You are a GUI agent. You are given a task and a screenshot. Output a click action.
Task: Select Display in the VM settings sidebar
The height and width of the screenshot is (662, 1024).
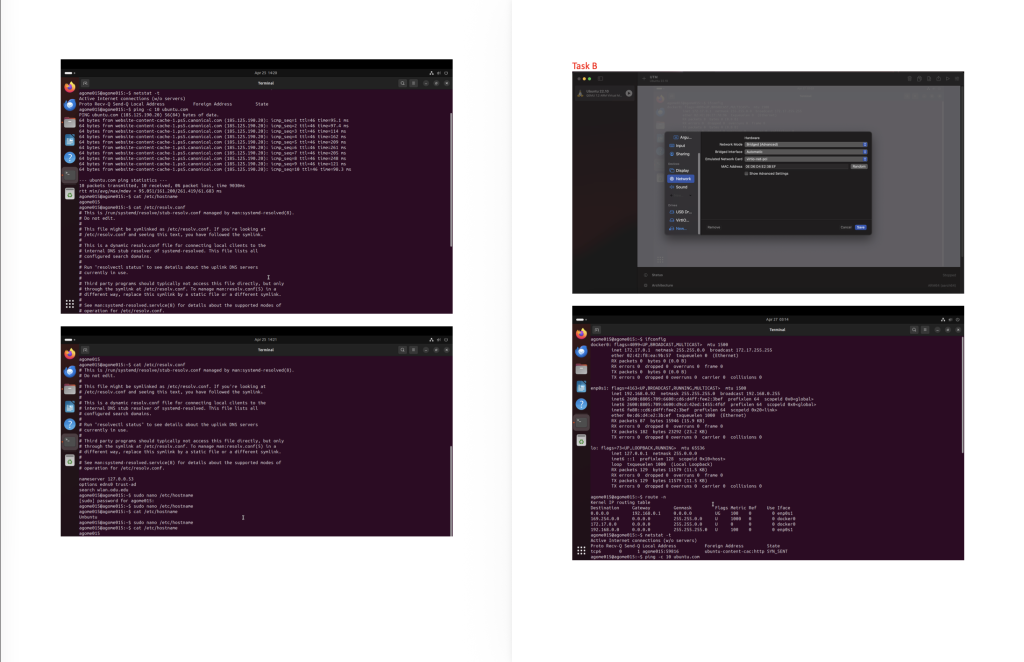pos(680,170)
